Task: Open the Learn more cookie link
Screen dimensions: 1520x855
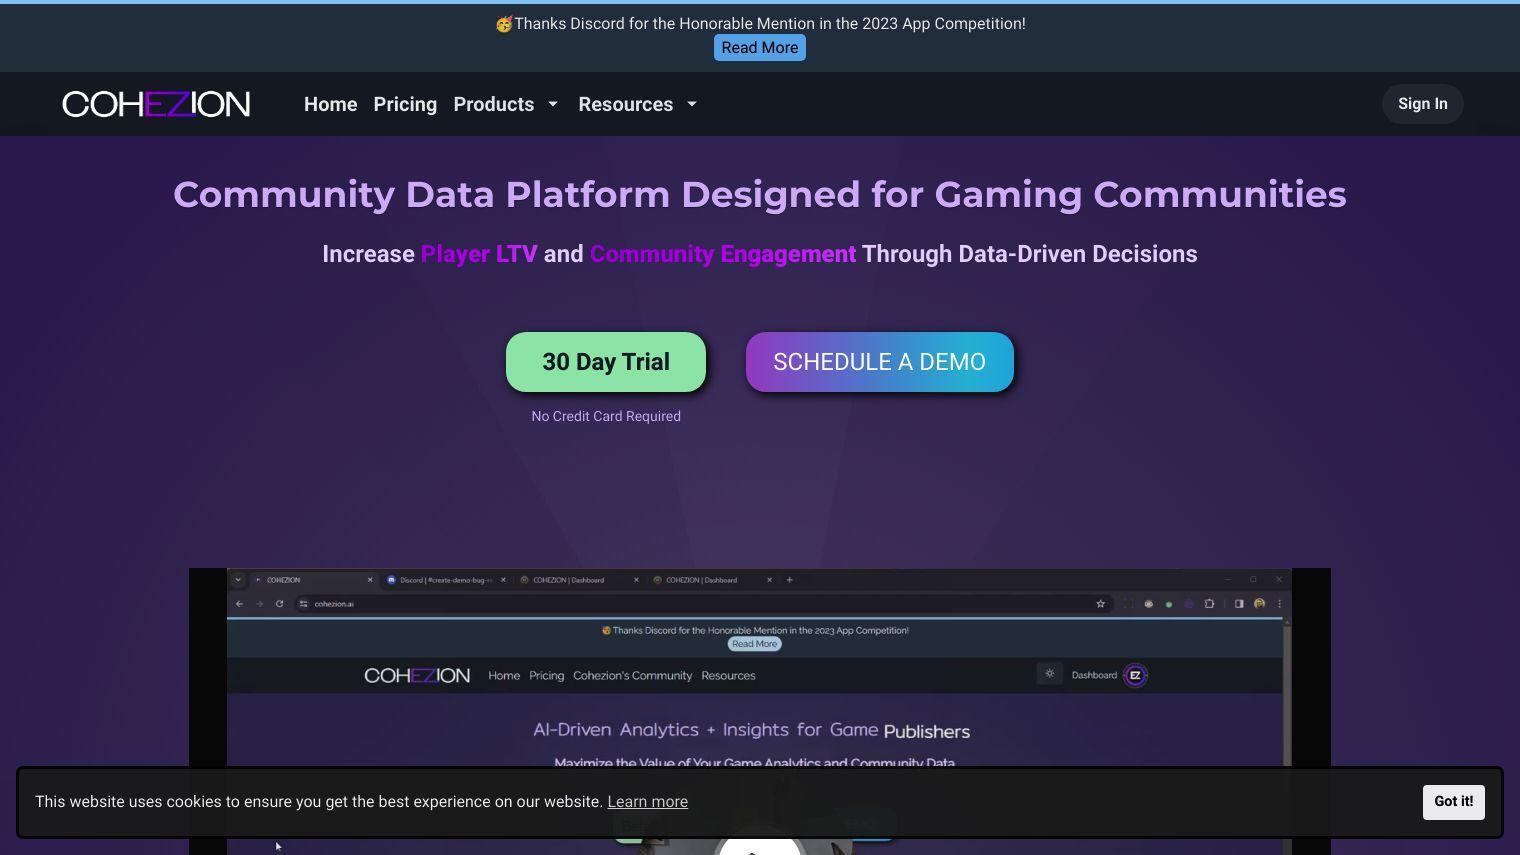Action: (x=647, y=802)
